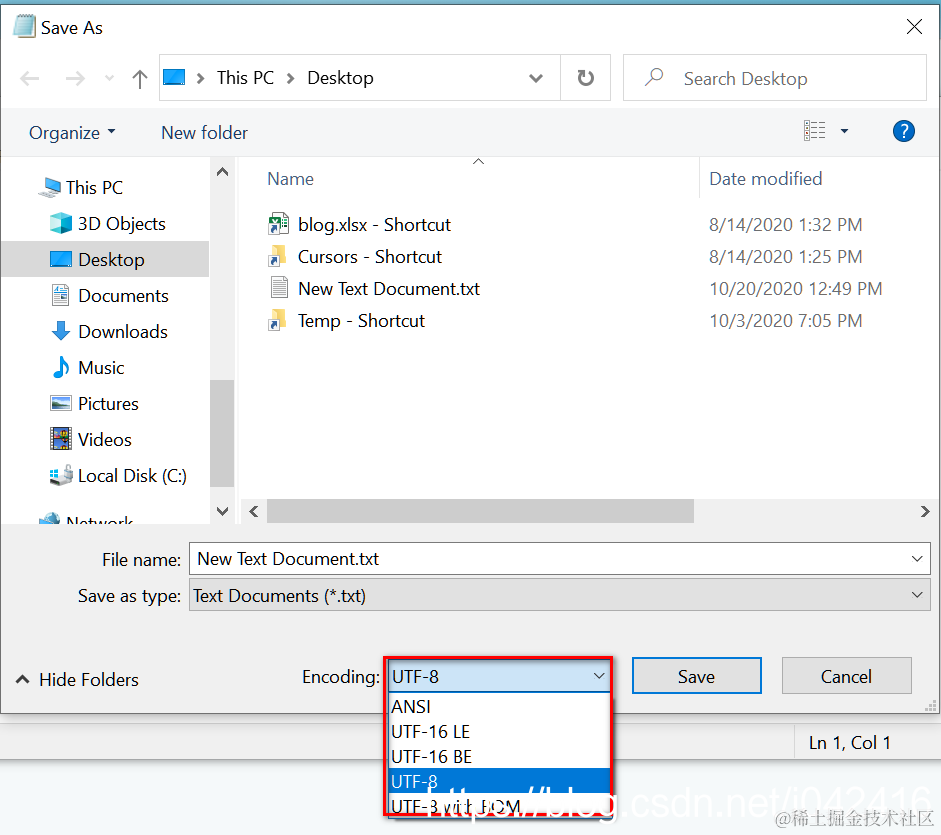Go back using the back arrow
Image resolution: width=941 pixels, height=835 pixels.
(30, 79)
